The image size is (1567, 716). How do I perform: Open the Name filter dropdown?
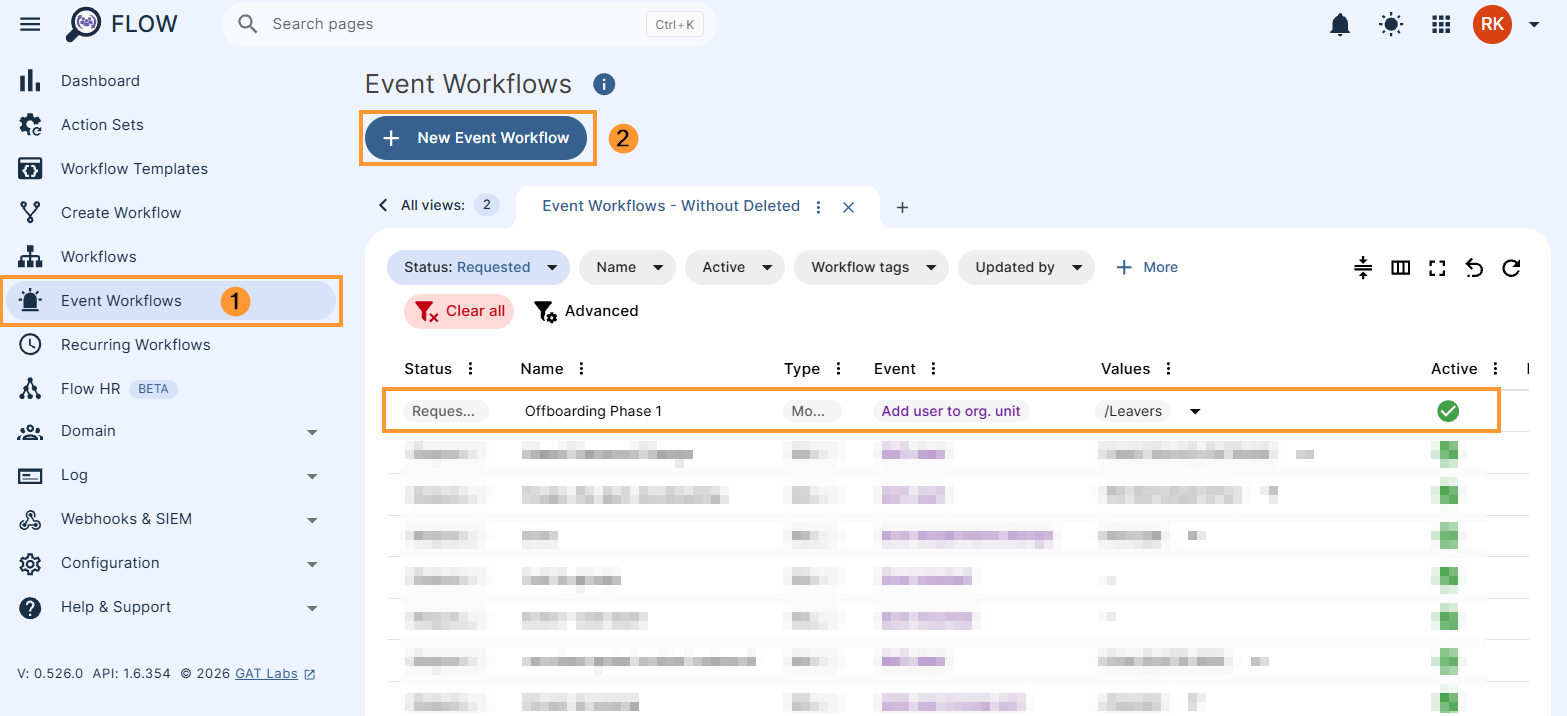pyautogui.click(x=627, y=267)
